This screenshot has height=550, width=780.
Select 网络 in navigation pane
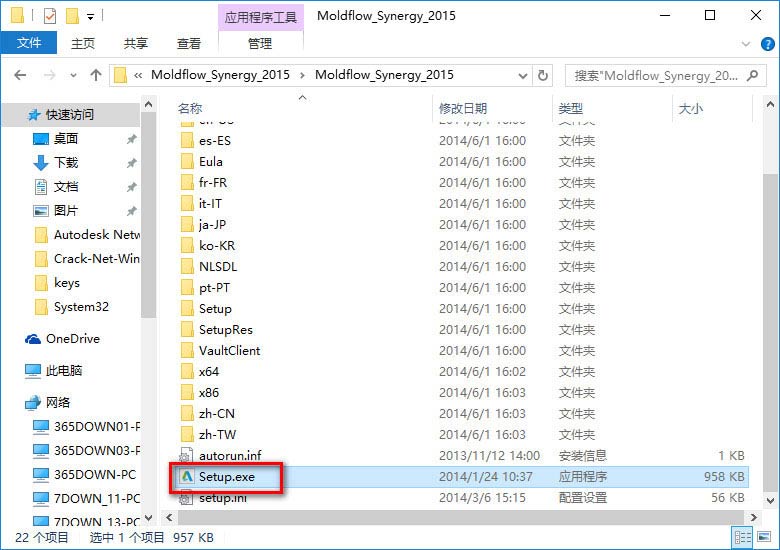tap(58, 402)
